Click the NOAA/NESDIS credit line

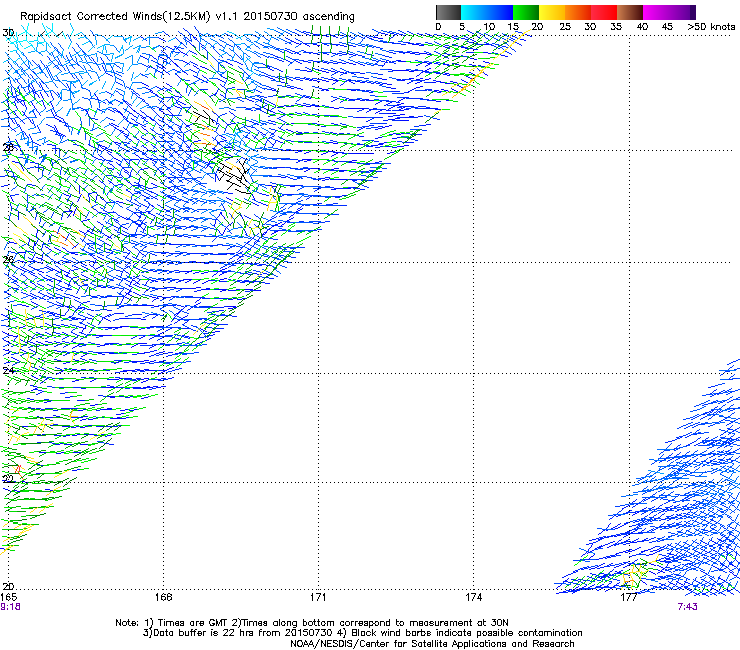[x=432, y=644]
